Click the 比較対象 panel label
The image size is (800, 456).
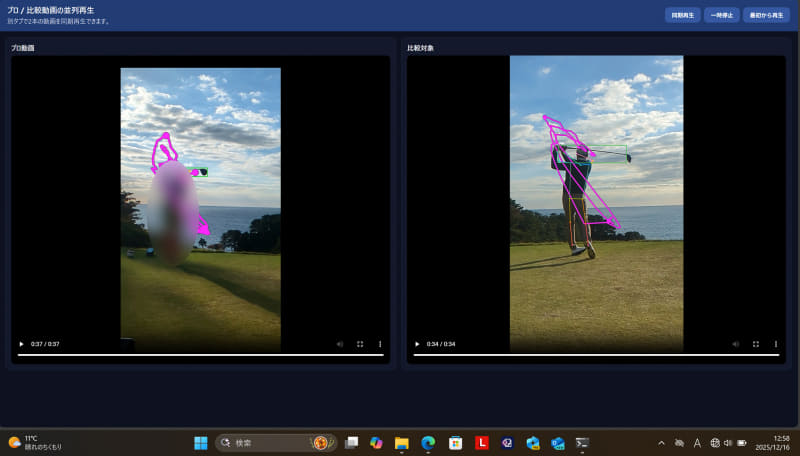(420, 48)
